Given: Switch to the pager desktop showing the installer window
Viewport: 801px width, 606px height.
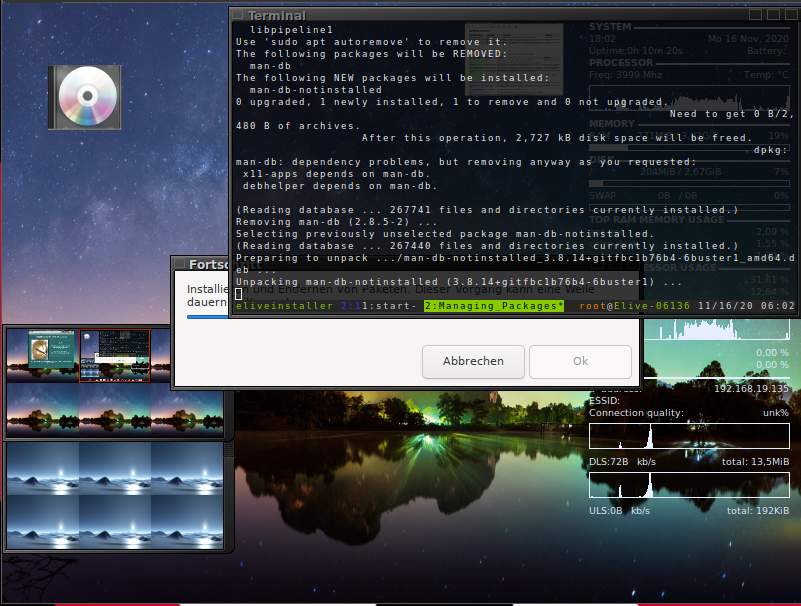Looking at the screenshot, I should (x=42, y=357).
